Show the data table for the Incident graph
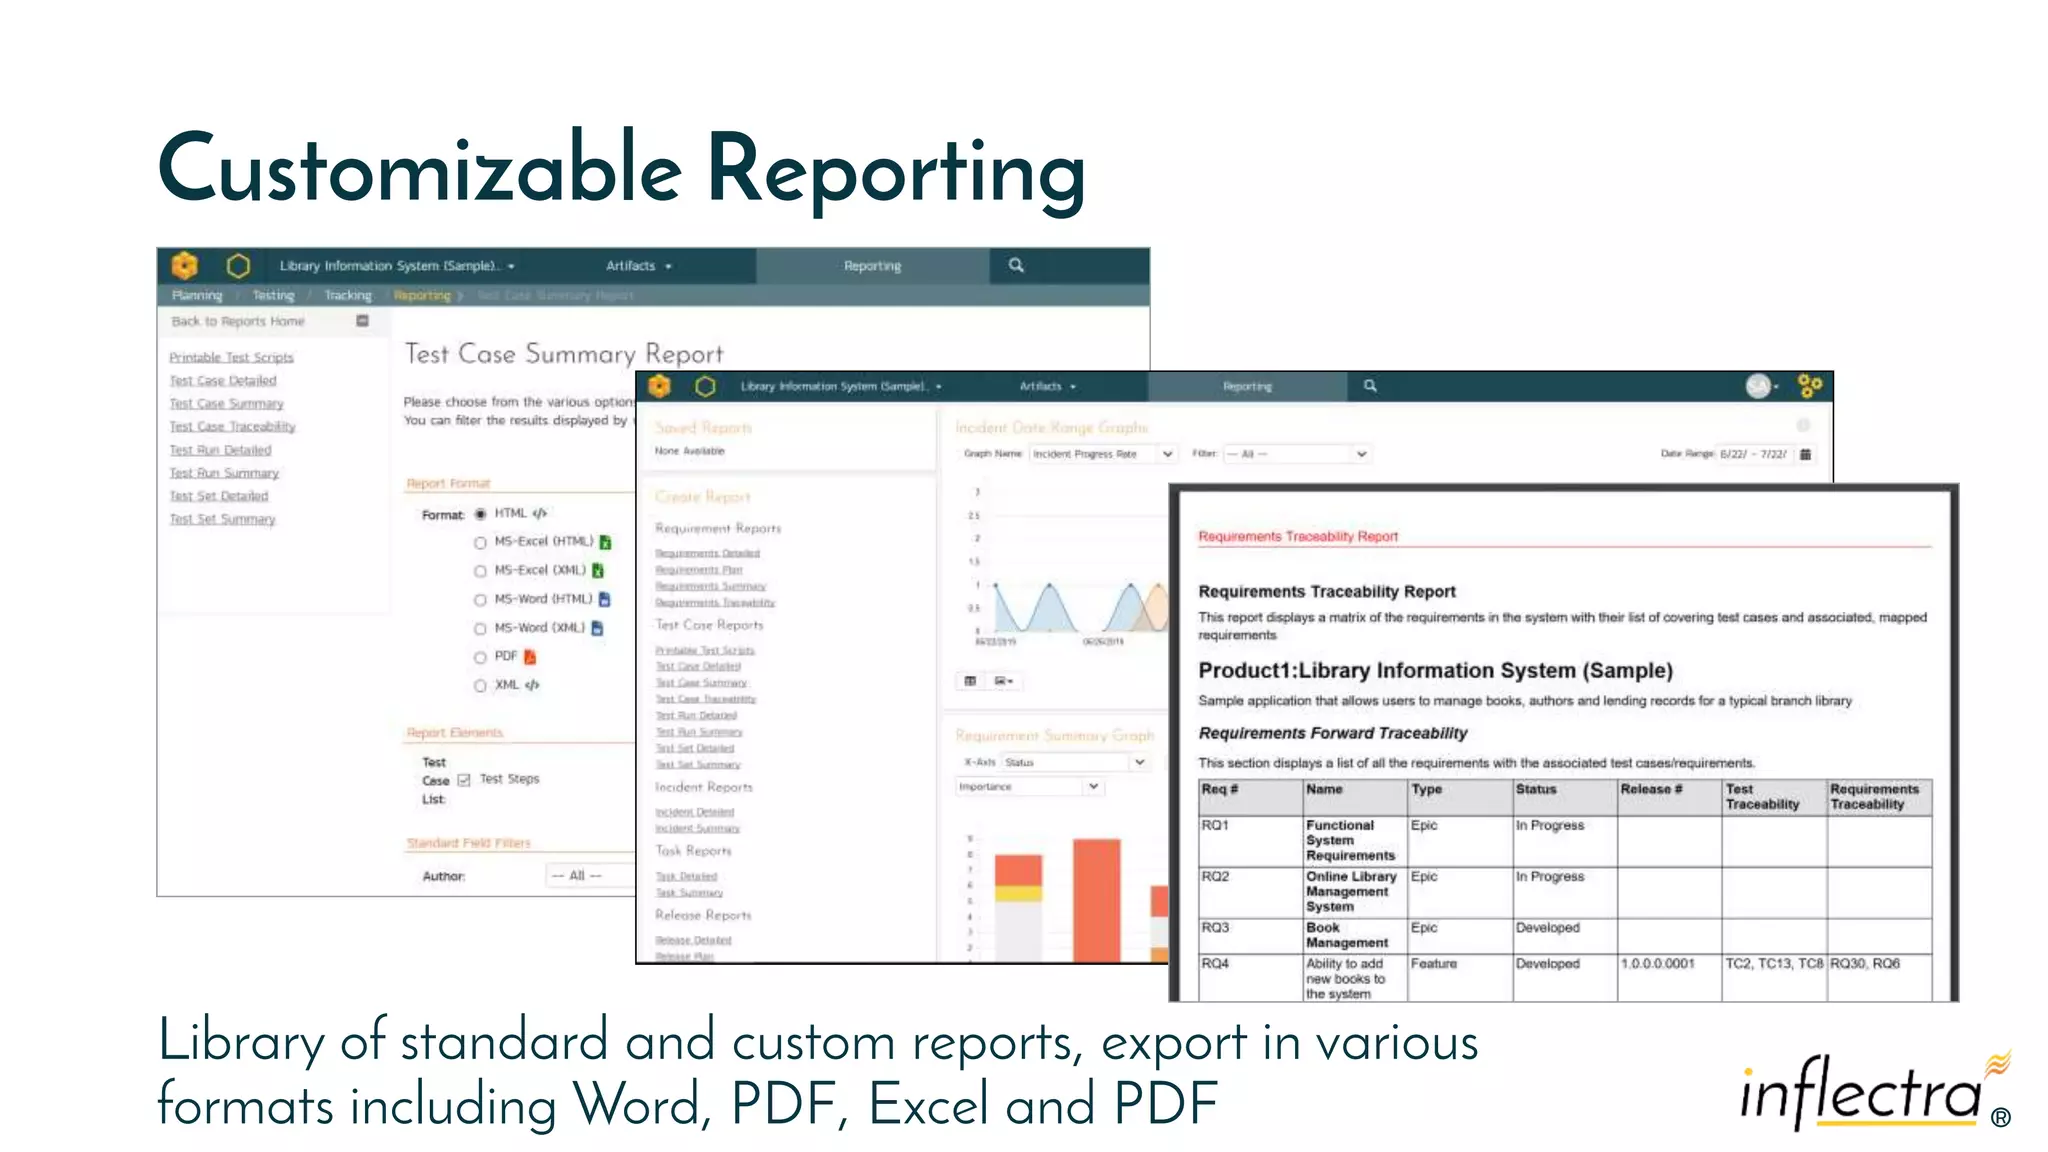Image resolution: width=2048 pixels, height=1152 pixels. pyautogui.click(x=970, y=681)
